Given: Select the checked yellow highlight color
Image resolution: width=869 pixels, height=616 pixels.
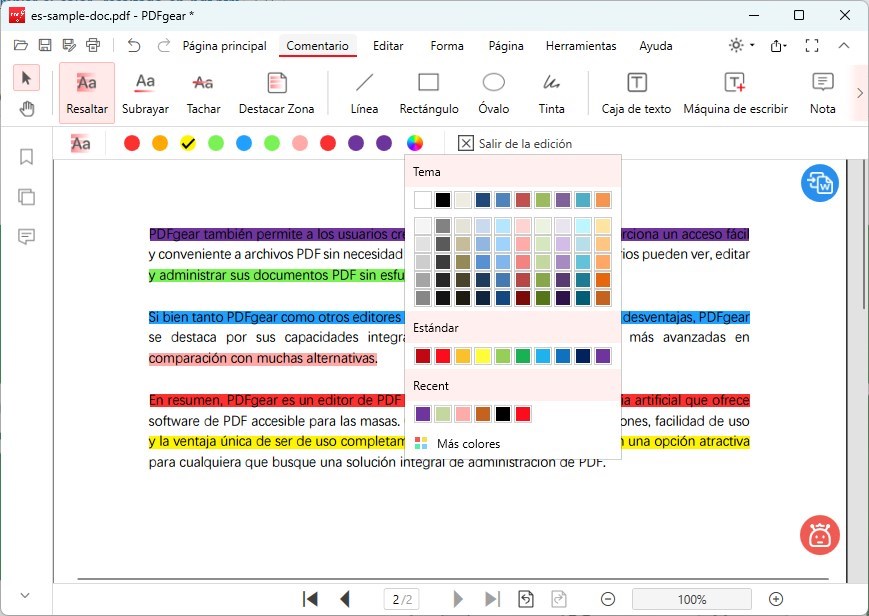Looking at the screenshot, I should pyautogui.click(x=188, y=144).
